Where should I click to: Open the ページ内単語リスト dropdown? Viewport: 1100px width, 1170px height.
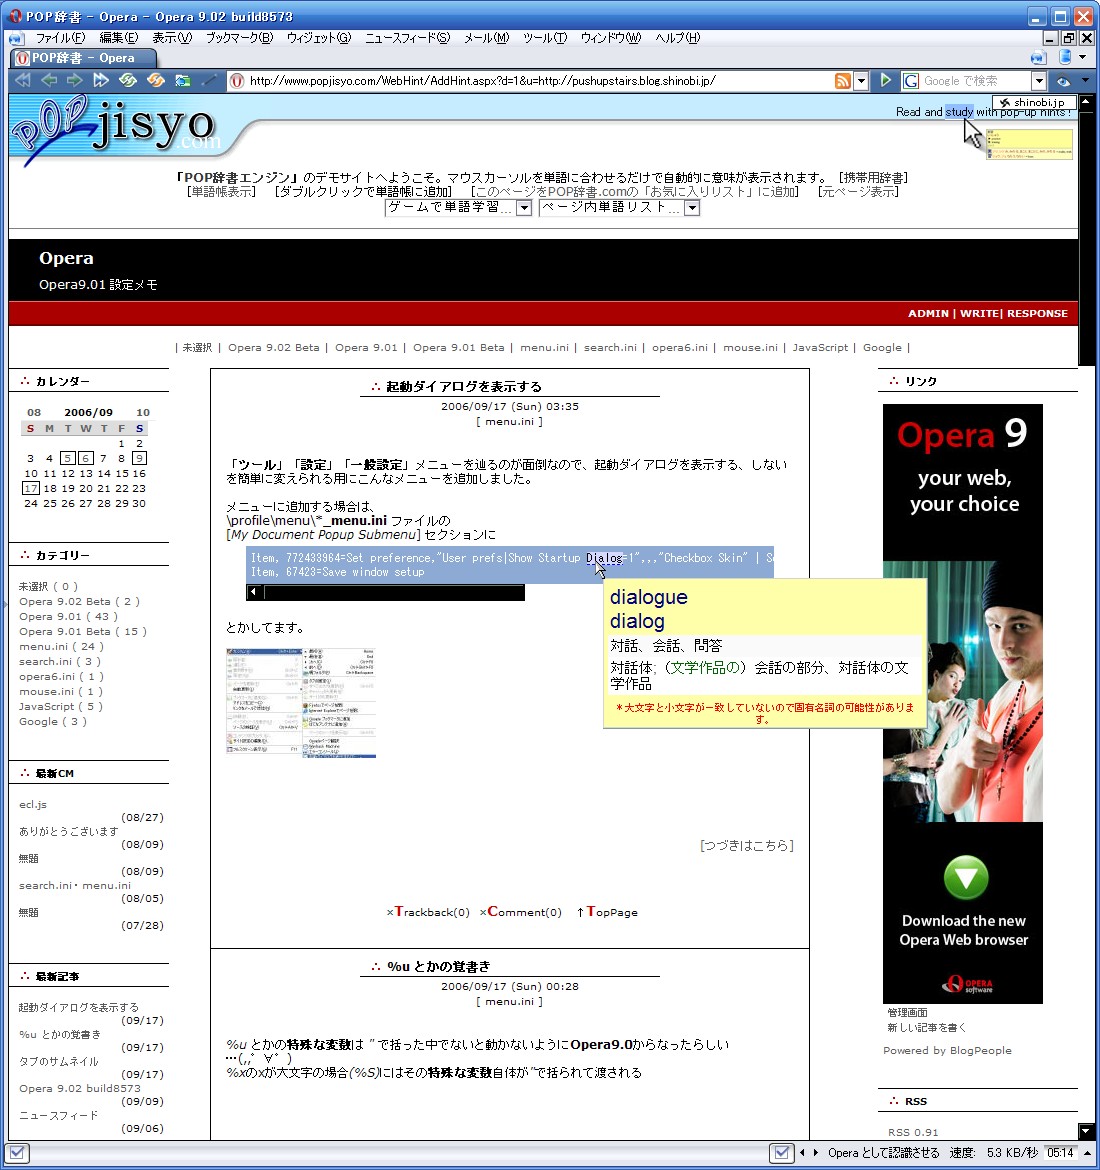(619, 207)
